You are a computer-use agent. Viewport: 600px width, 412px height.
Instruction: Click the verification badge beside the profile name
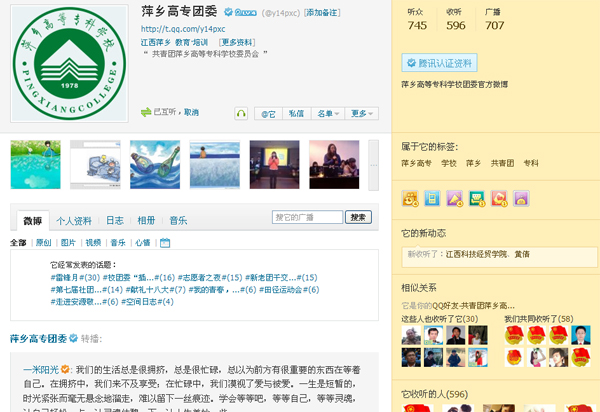point(227,12)
